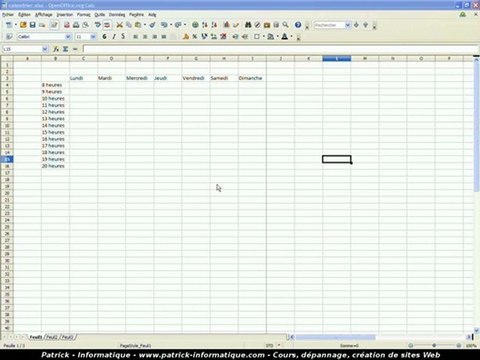This screenshot has height=360, width=480.
Task: Click the Styles and Formatting icon
Action: click(9, 37)
